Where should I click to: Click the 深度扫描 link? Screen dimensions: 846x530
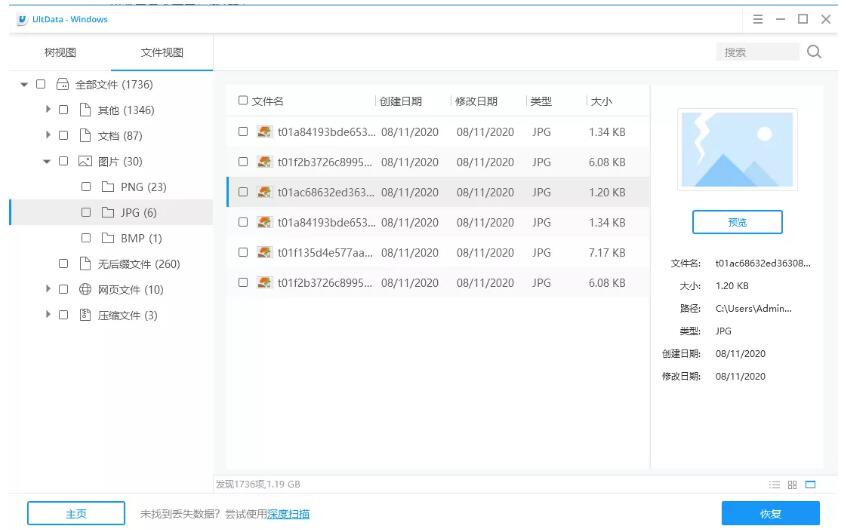288,514
